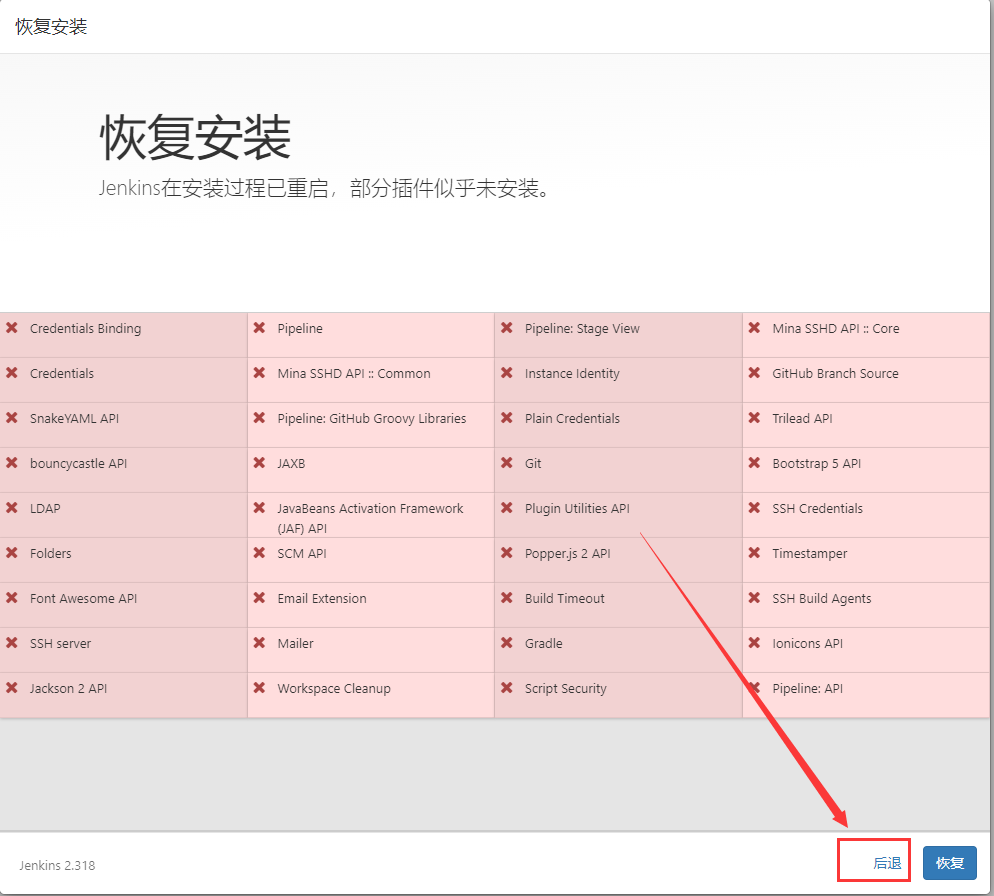Click the red X by JavaBeans Activation Framework
Image resolution: width=994 pixels, height=896 pixels.
[x=259, y=508]
